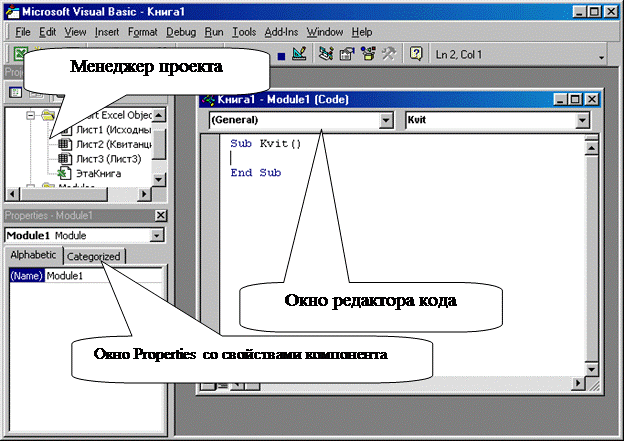This screenshot has width=624, height=441.
Task: Open Properties Window toolbar icon
Action: 347,54
